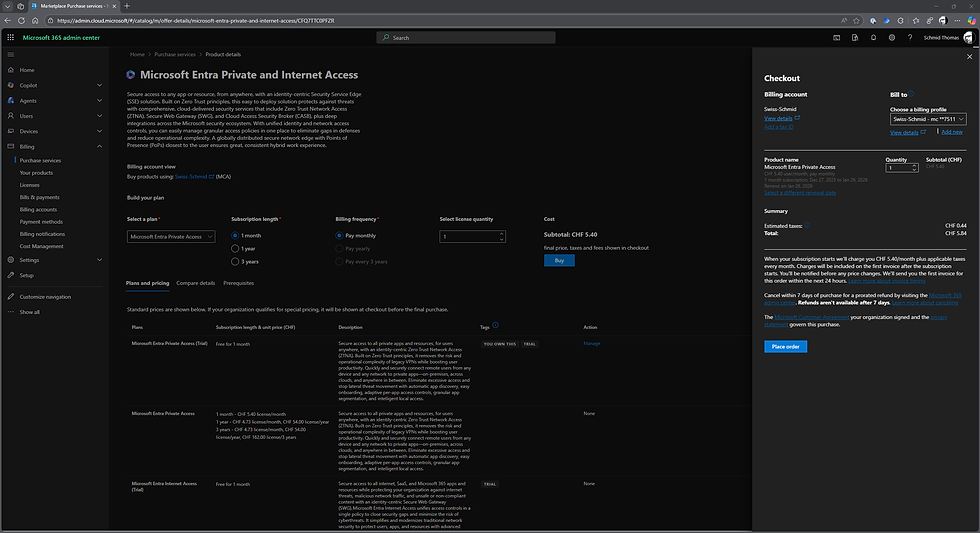This screenshot has width=980, height=533.
Task: Click the Tags column info icon
Action: [496, 325]
